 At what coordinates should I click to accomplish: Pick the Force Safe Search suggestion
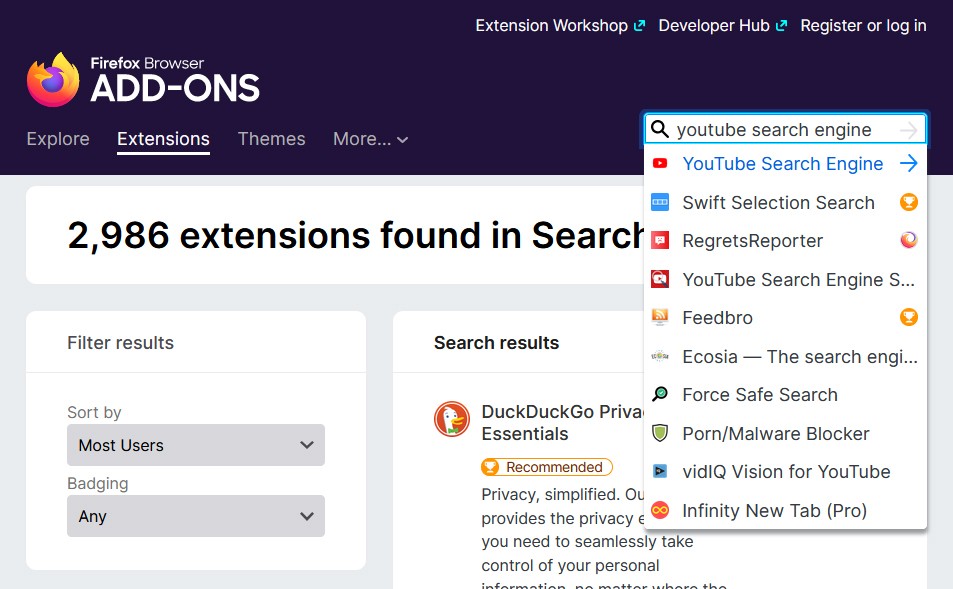785,395
